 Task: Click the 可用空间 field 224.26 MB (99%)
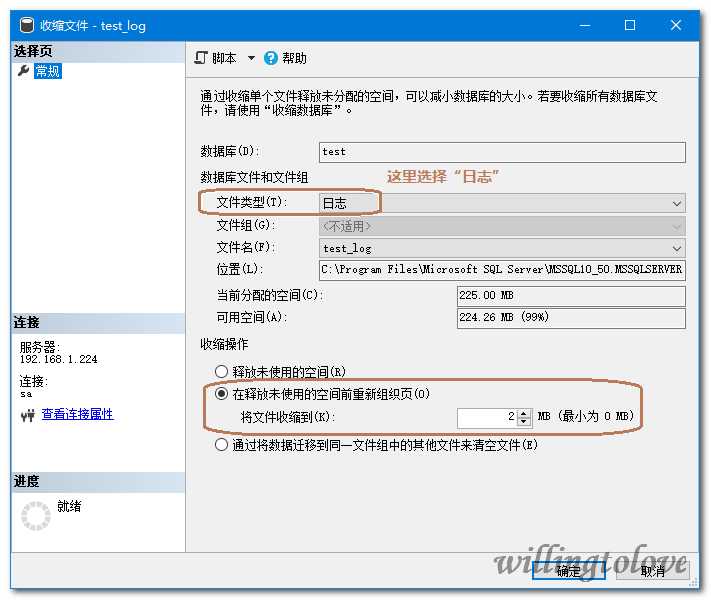571,317
